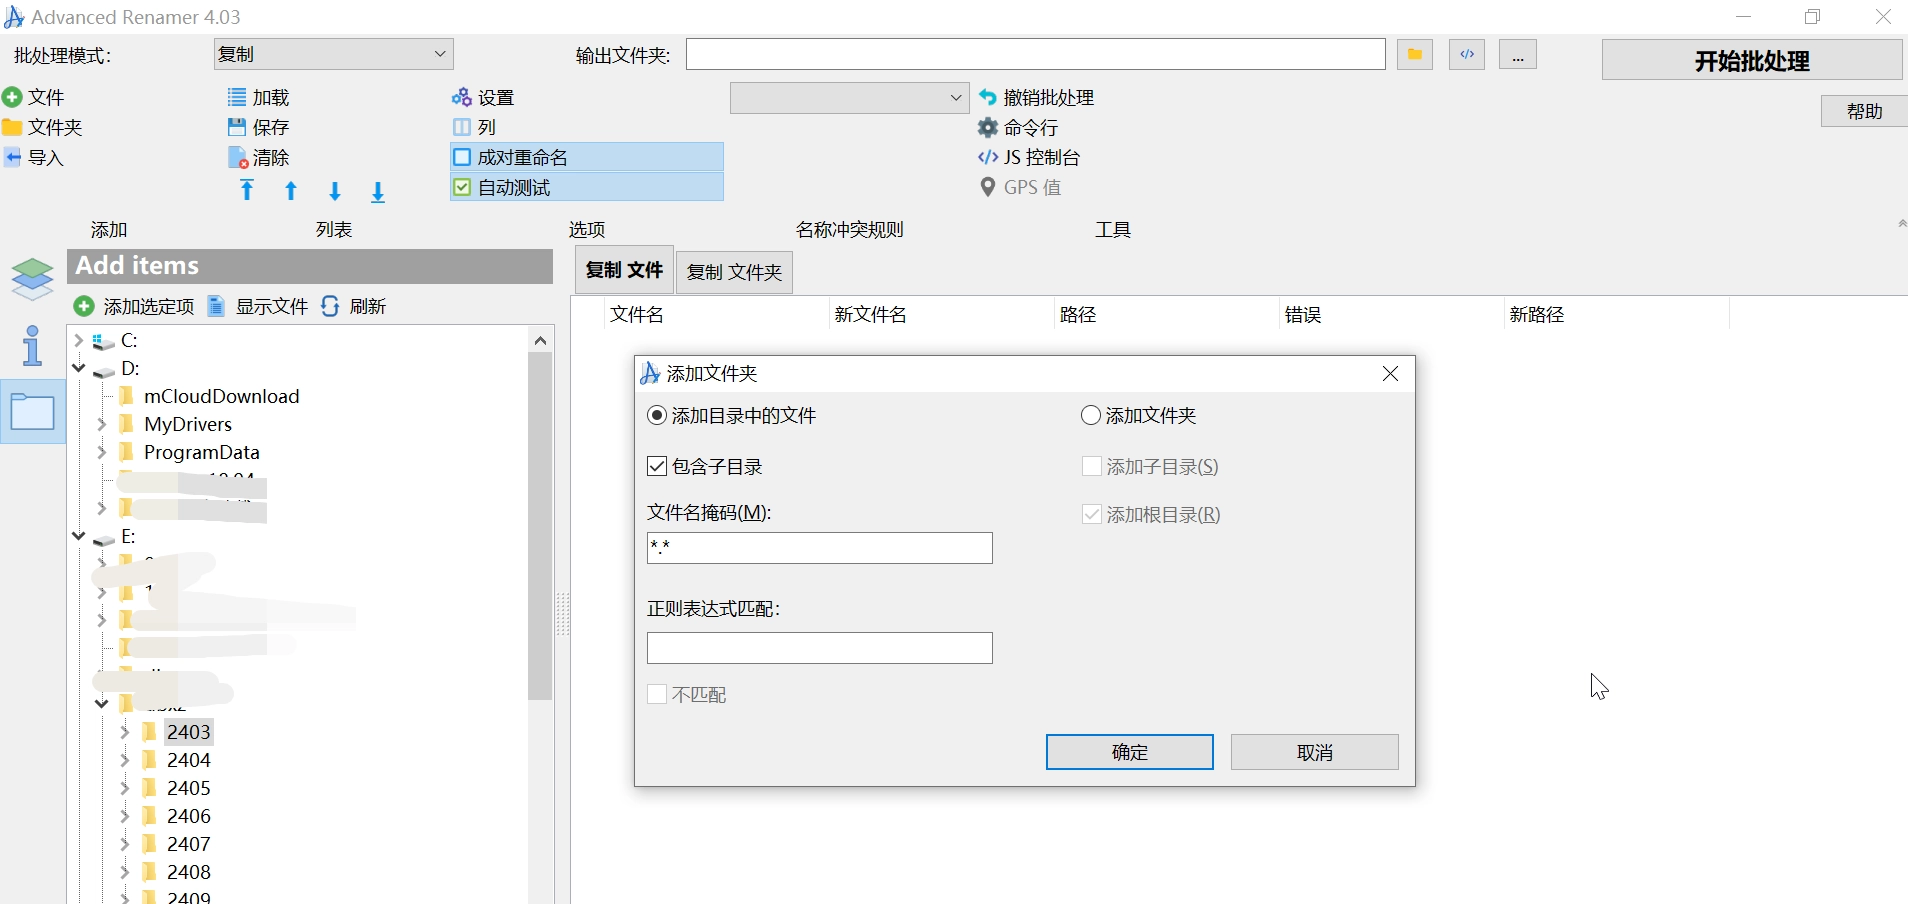
Task: Confirm the dialog with 确定
Action: pos(1130,752)
